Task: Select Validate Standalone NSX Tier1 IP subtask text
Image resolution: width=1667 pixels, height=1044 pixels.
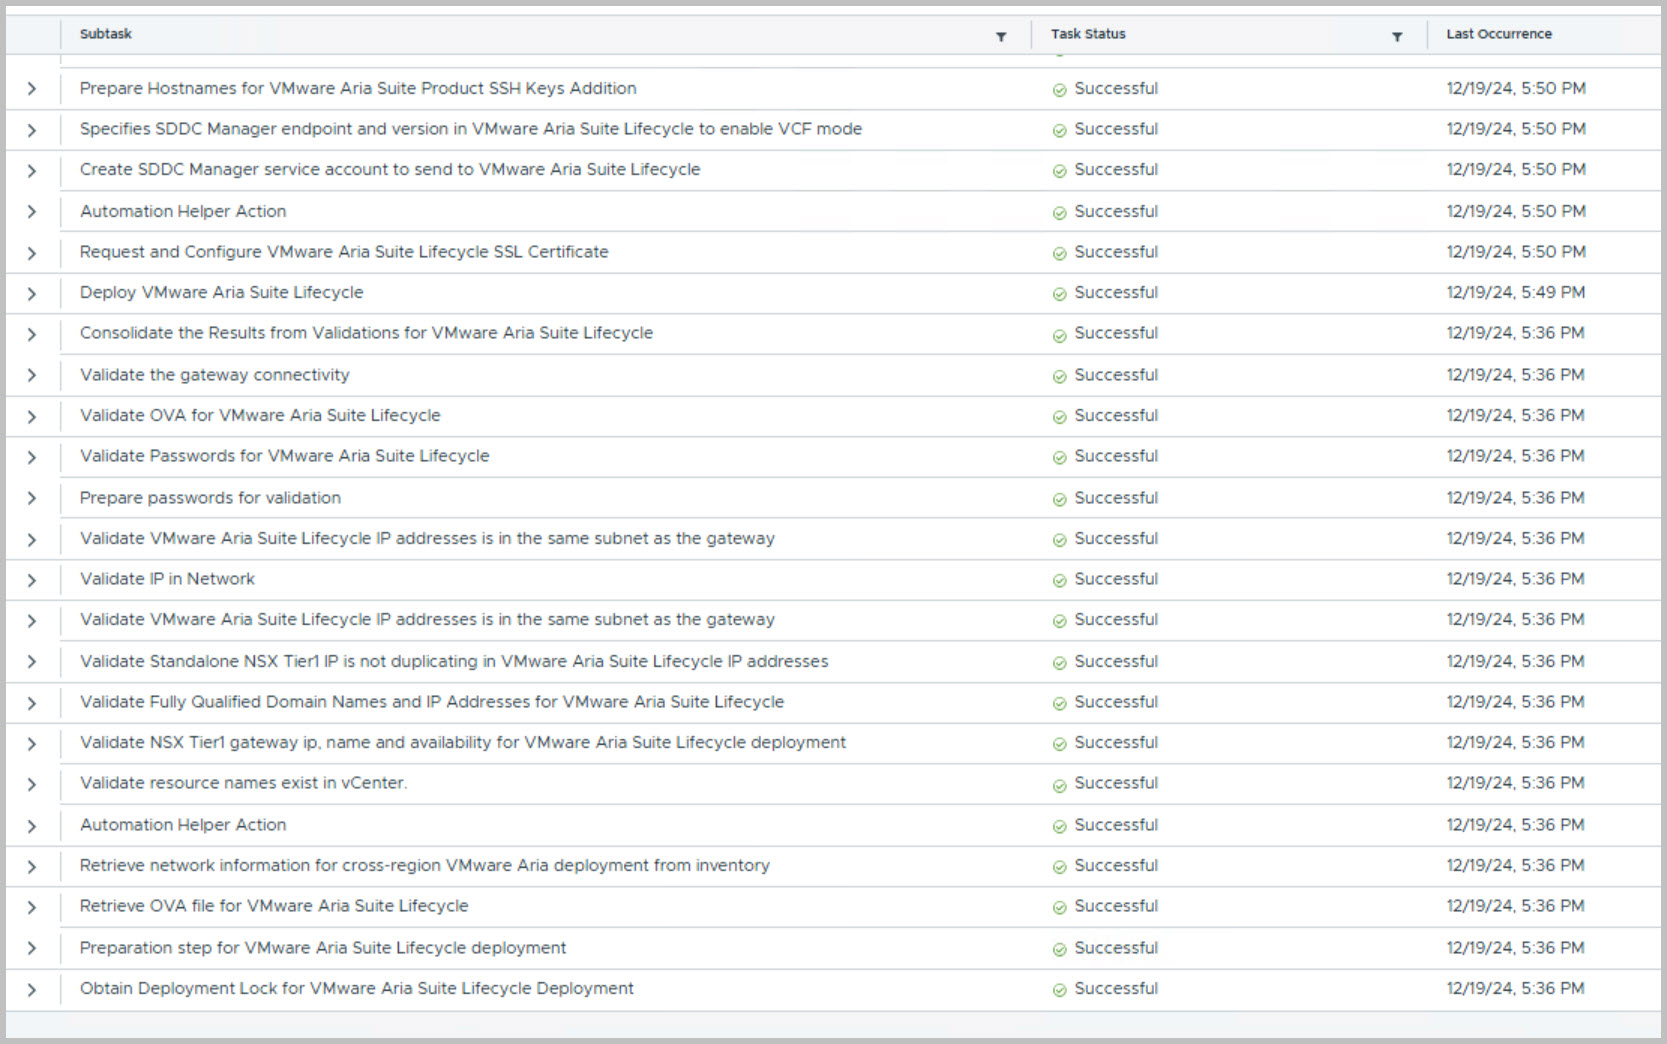Action: 454,661
